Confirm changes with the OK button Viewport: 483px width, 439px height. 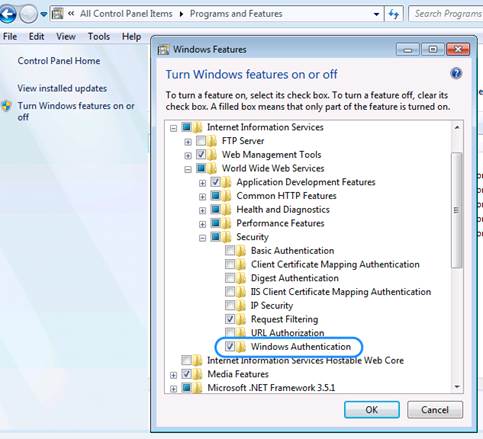click(x=372, y=409)
